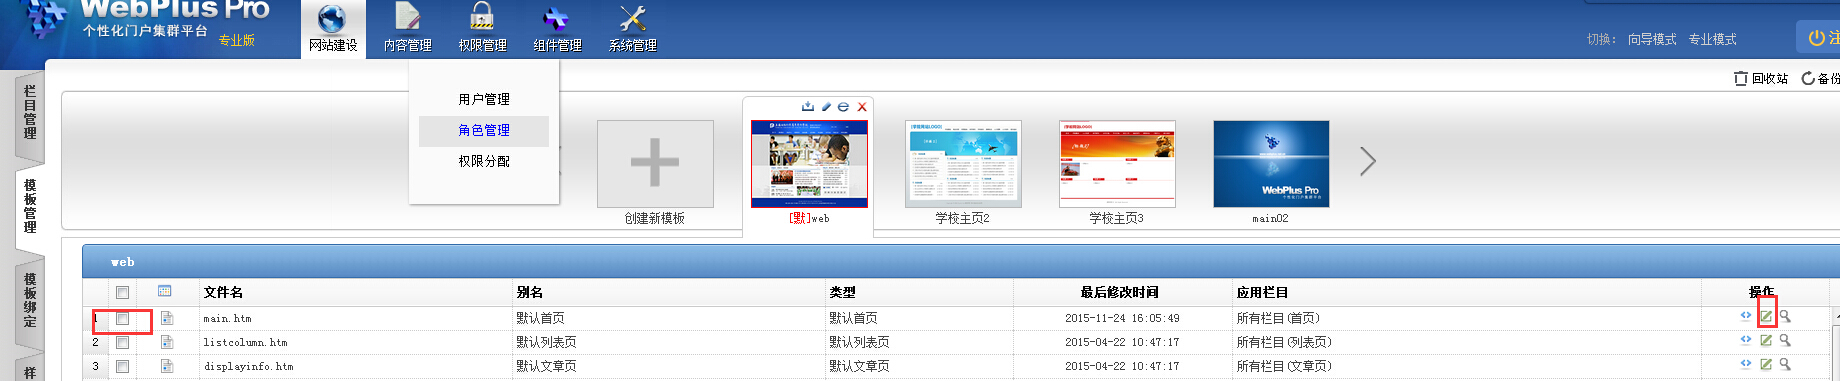Click the pencil edit icon above web template
Viewport: 1840px width, 381px height.
coord(826,107)
